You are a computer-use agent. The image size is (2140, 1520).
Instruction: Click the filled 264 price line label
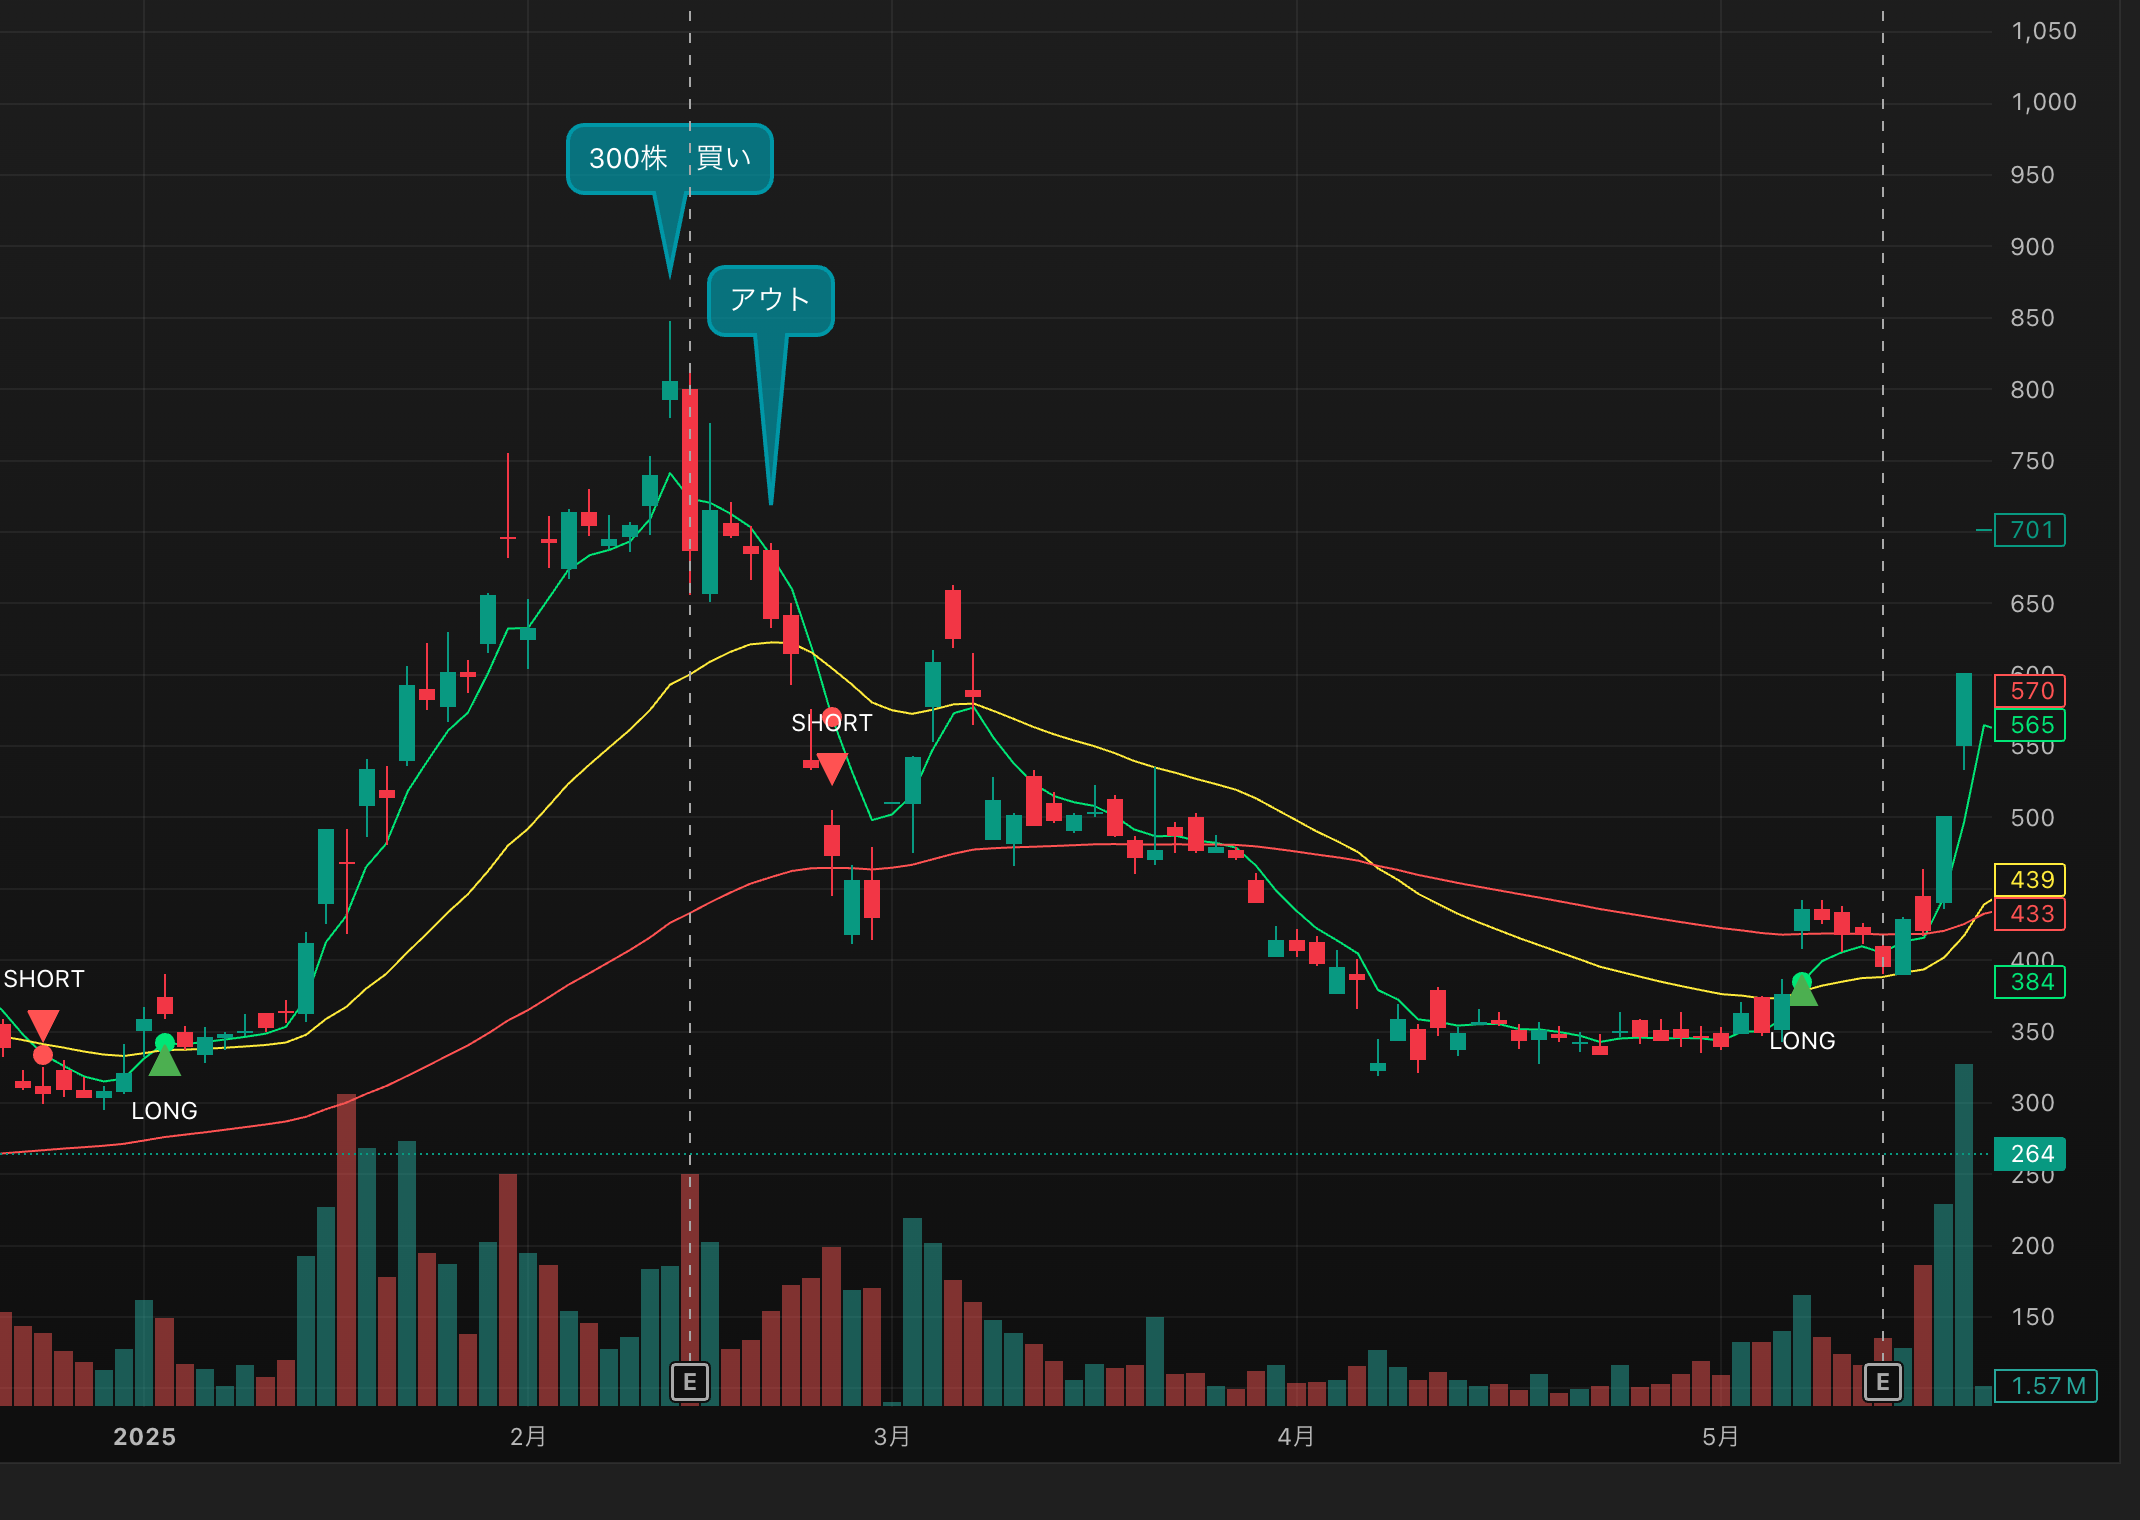click(x=2029, y=1154)
